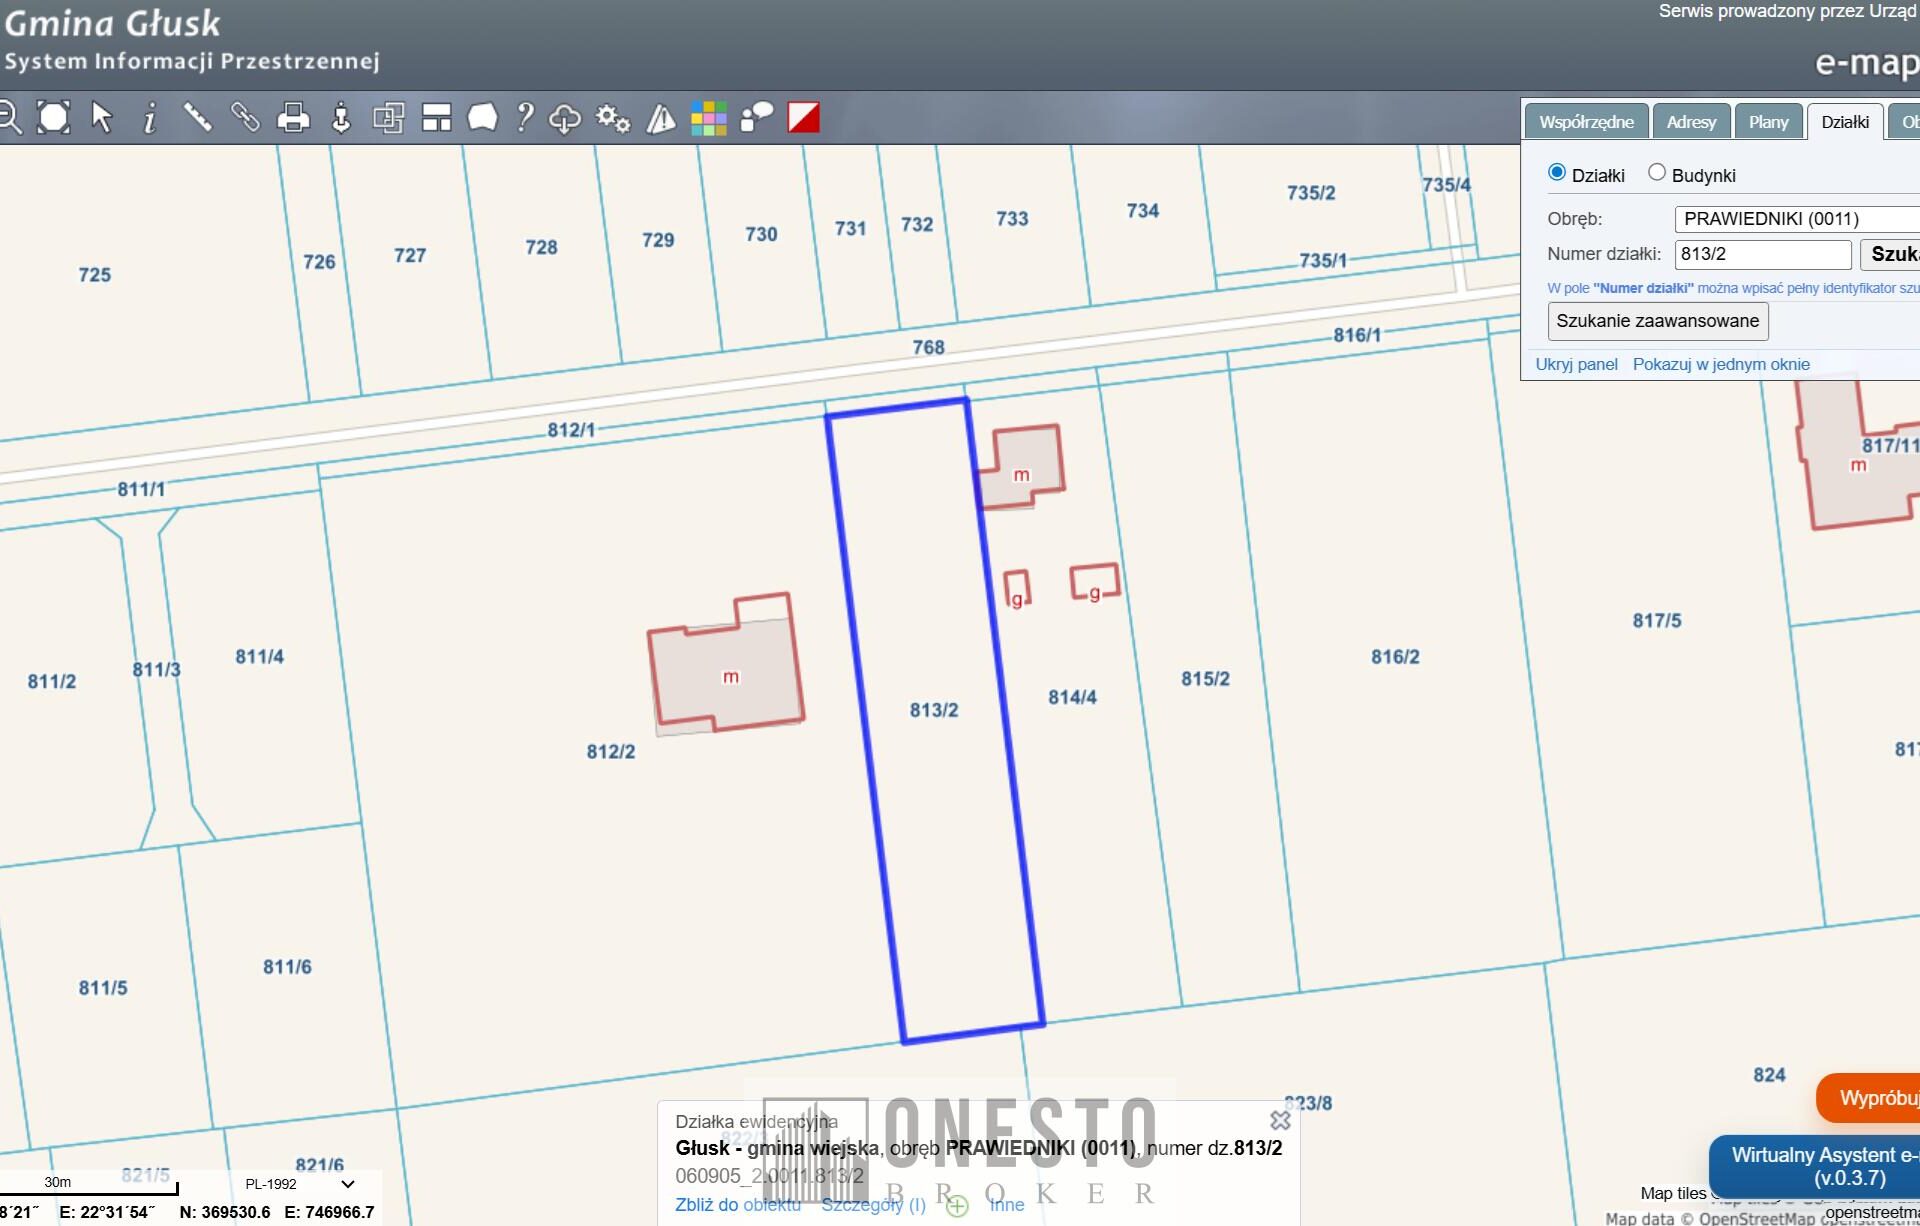1920x1226 pixels.
Task: Open the Plany tab
Action: tap(1768, 122)
